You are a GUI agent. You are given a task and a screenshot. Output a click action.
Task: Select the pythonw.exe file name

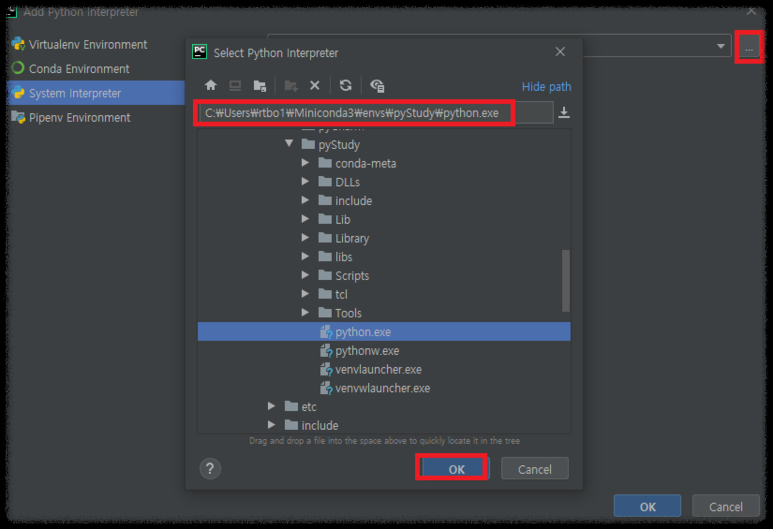tap(367, 351)
